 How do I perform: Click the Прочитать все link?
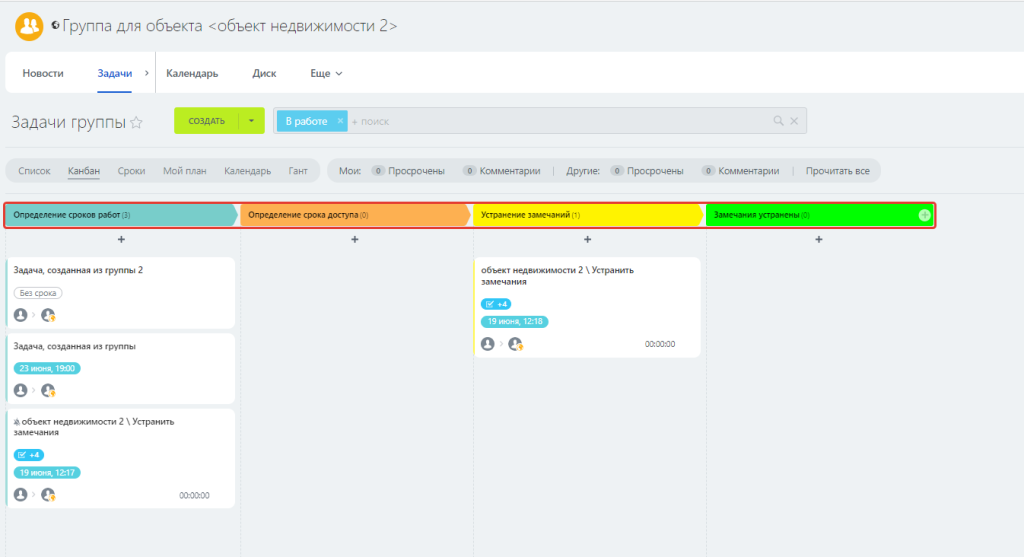[837, 170]
